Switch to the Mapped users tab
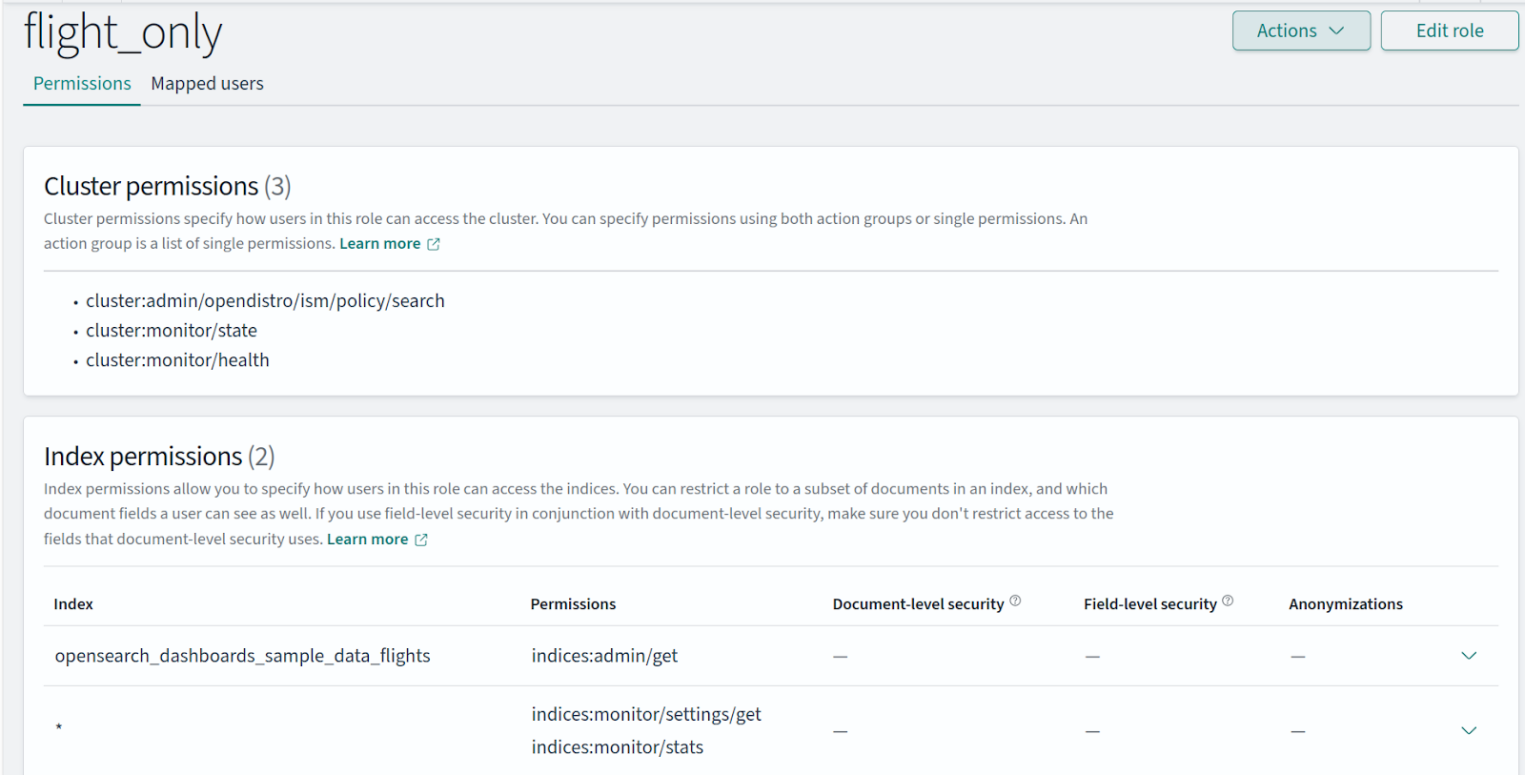 click(207, 84)
